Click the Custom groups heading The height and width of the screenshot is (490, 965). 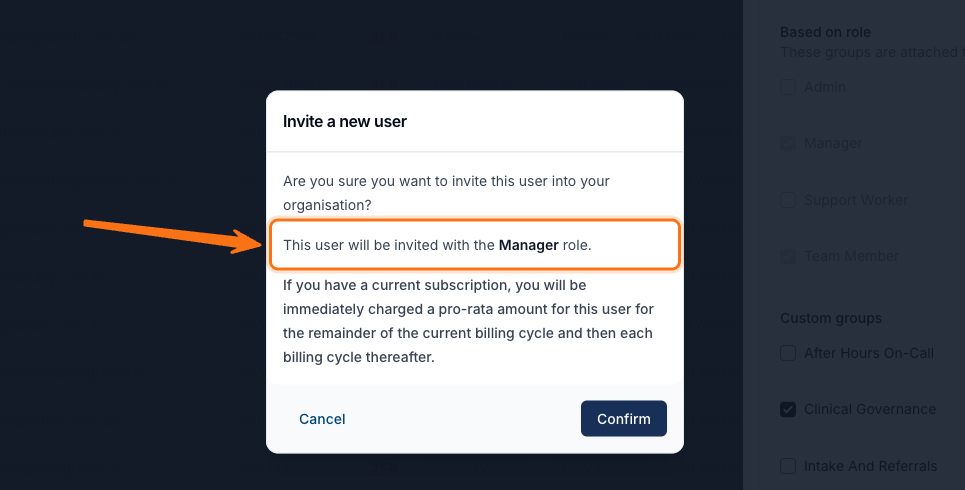coord(831,318)
